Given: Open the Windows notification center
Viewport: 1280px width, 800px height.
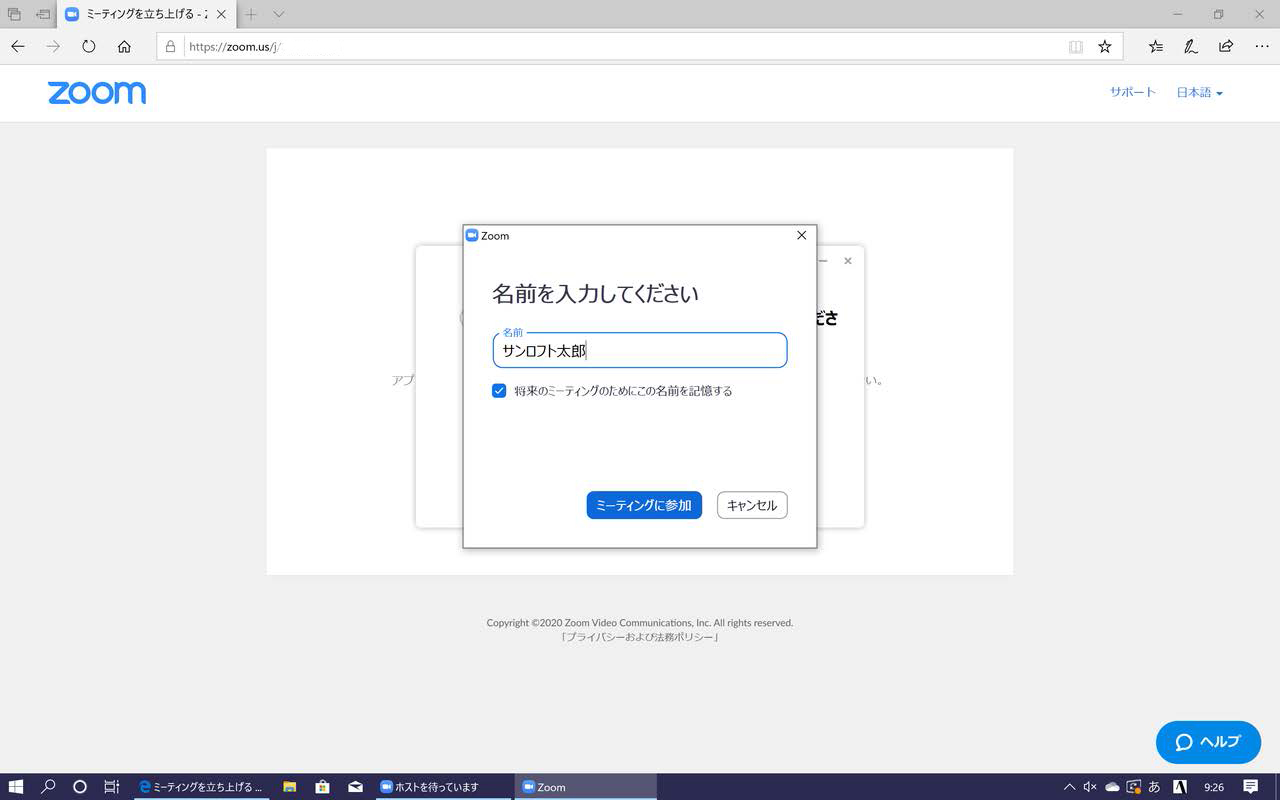Looking at the screenshot, I should point(1251,787).
